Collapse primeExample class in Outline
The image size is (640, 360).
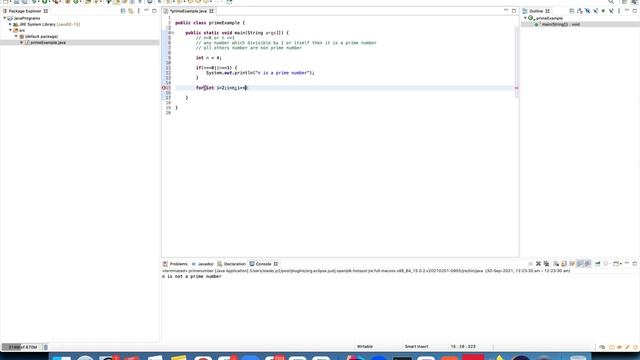pos(525,18)
